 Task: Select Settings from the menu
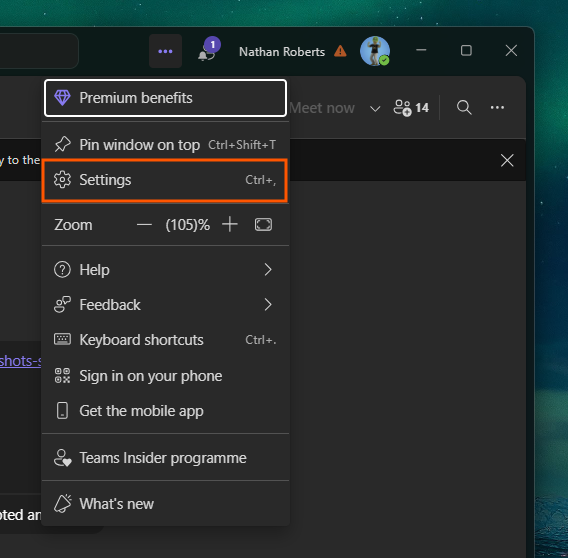tap(165, 180)
